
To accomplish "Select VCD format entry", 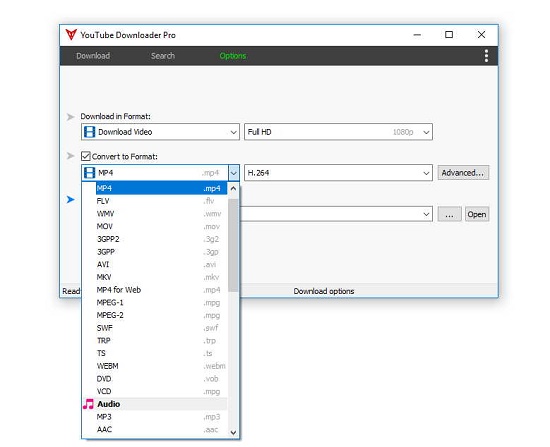I will (161, 391).
